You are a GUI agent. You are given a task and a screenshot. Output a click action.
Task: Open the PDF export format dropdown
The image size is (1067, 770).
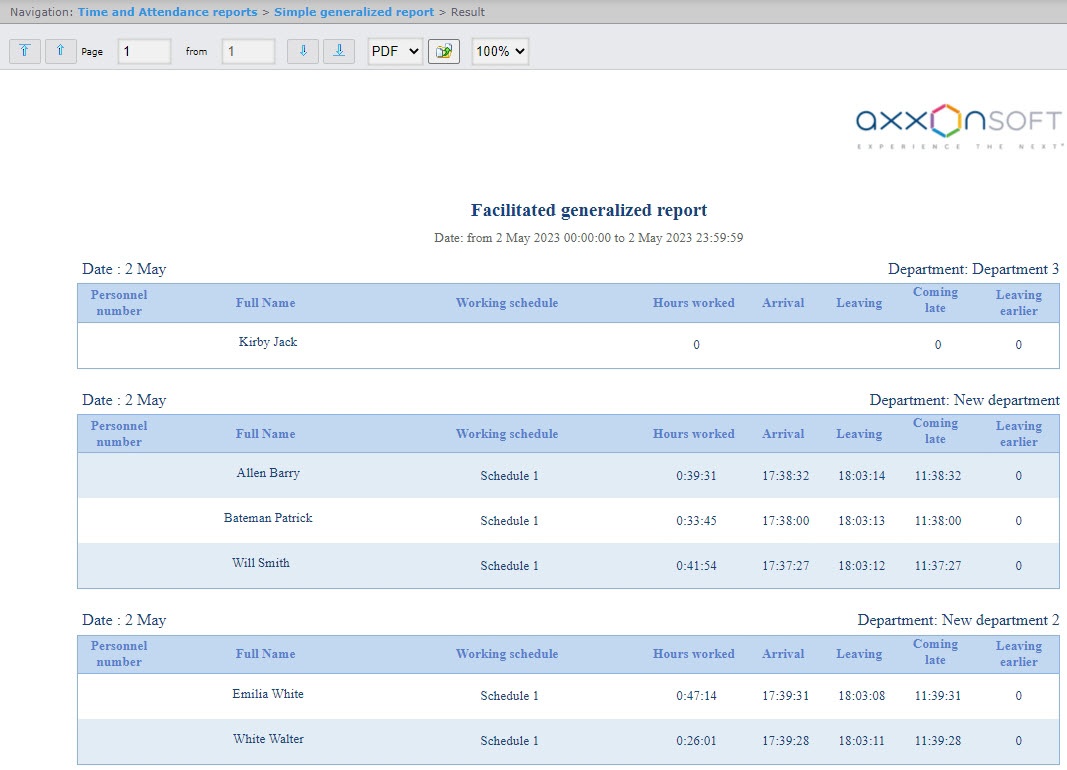395,52
